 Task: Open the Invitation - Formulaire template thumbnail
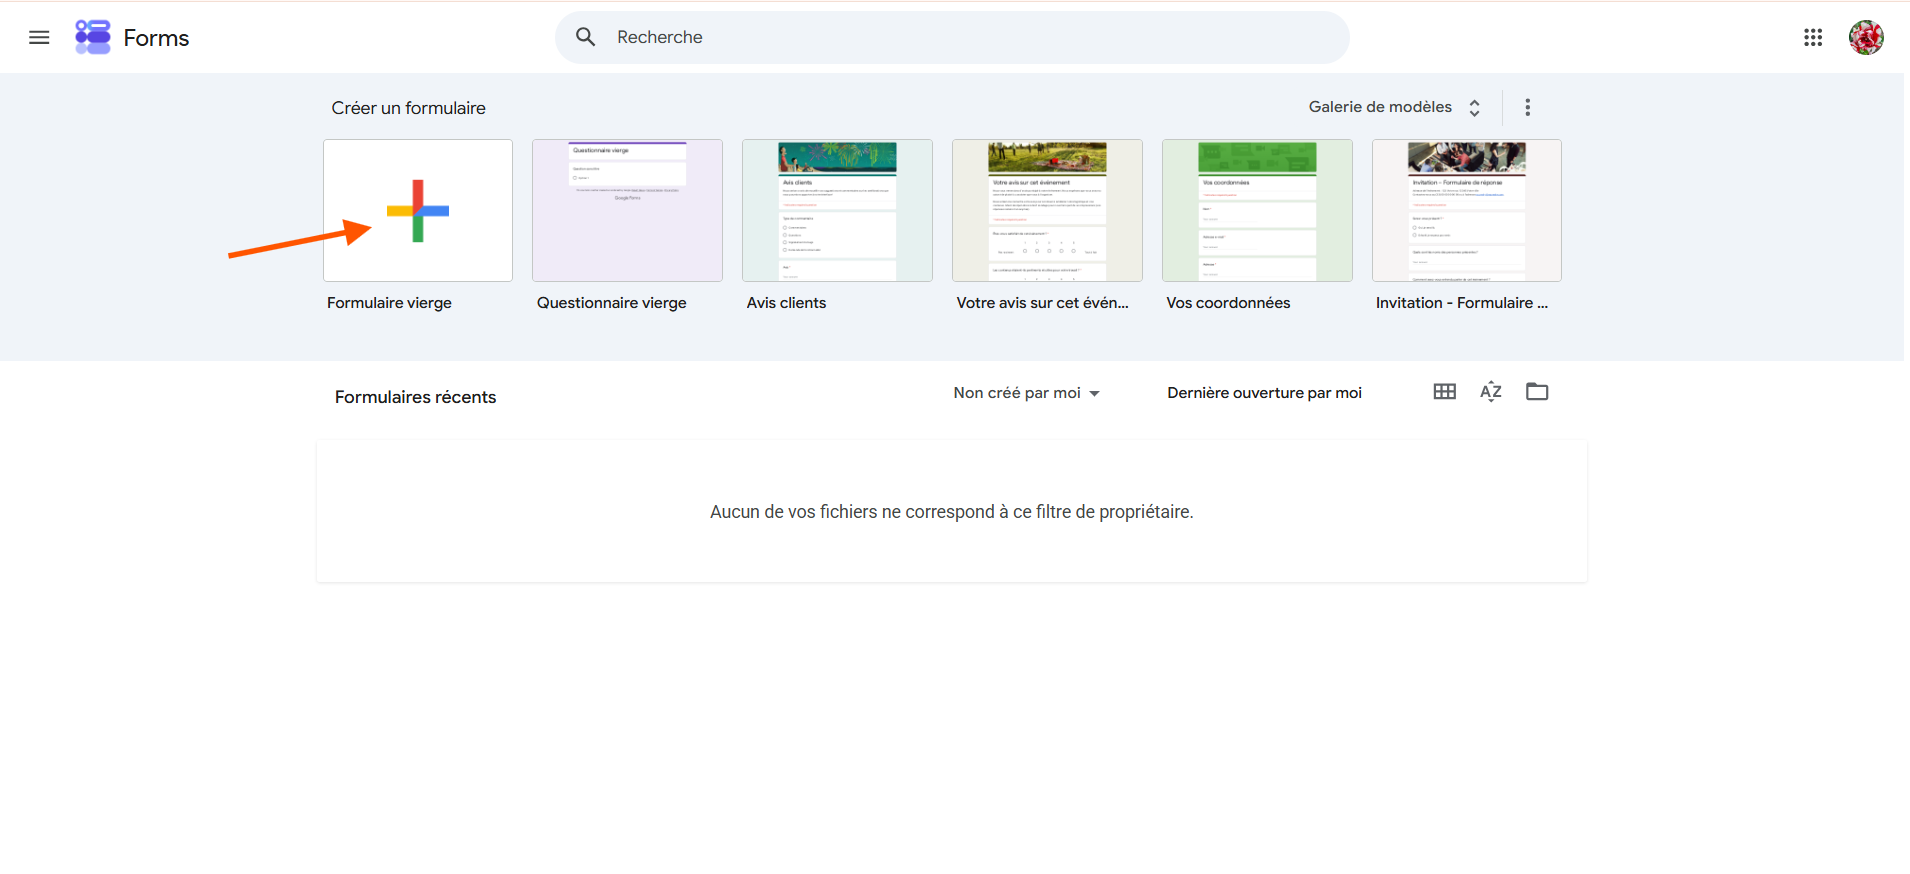(x=1467, y=210)
